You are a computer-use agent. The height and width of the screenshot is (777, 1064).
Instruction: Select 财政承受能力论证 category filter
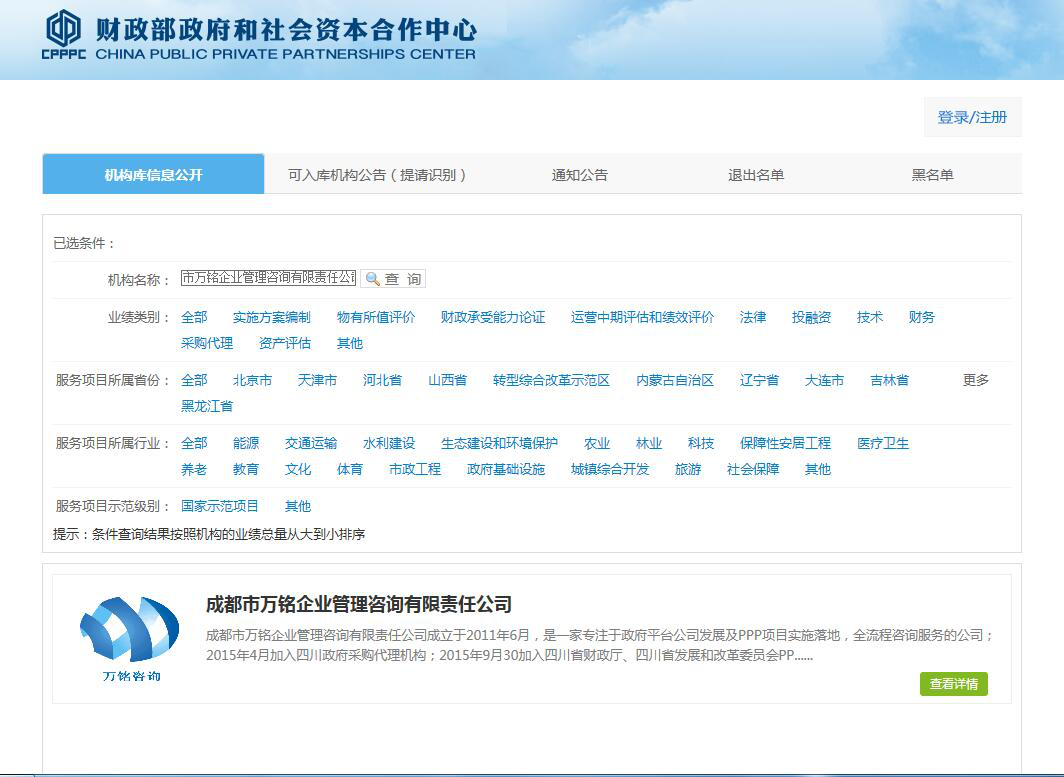pyautogui.click(x=492, y=317)
